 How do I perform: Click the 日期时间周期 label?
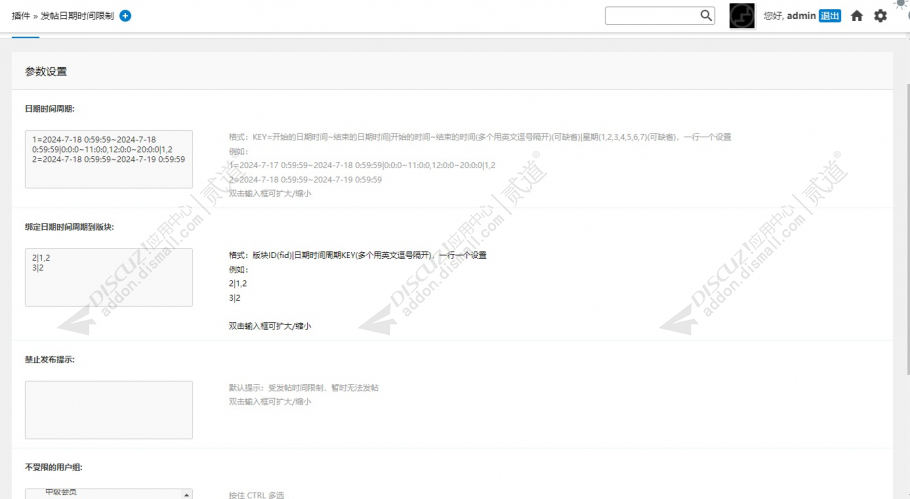[49, 109]
